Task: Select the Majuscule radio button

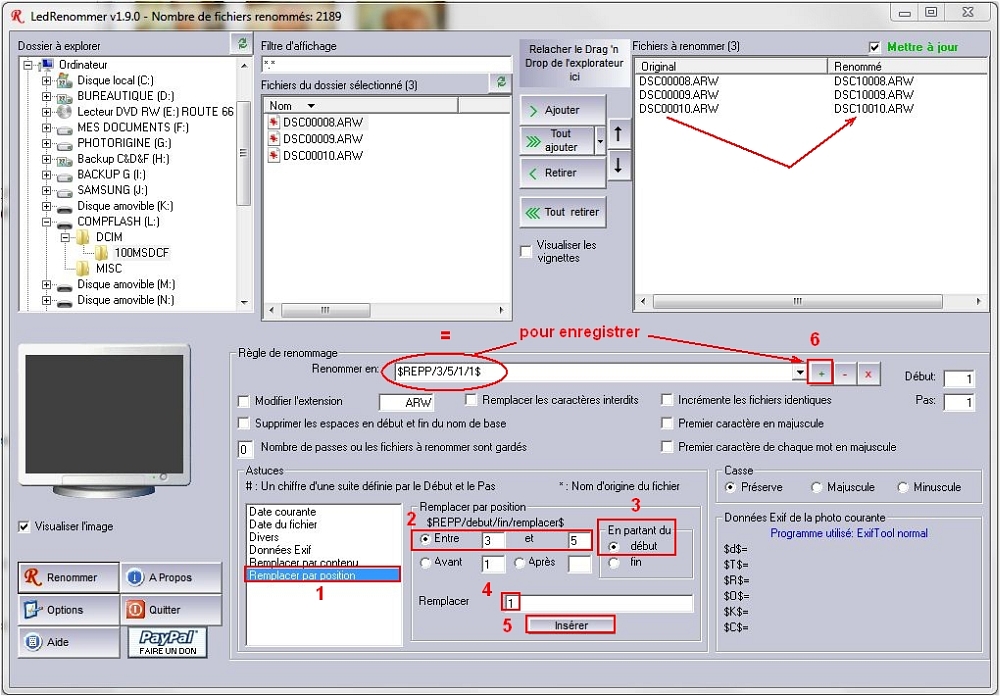Action: (817, 487)
